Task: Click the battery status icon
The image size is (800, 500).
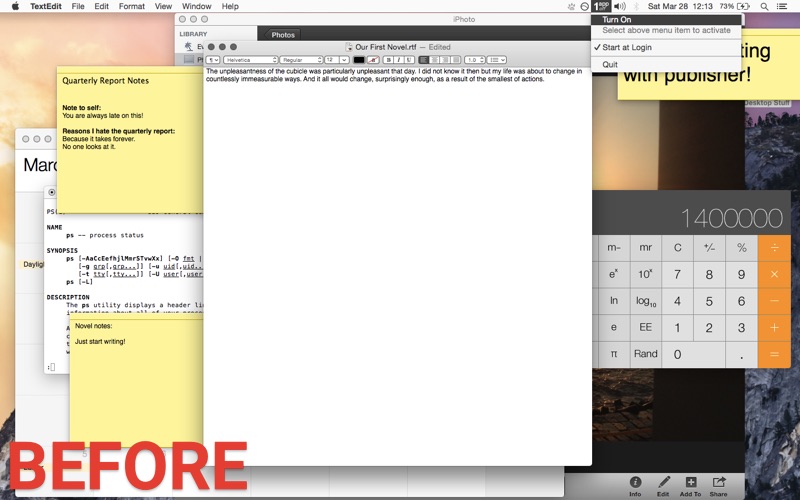Action: click(743, 6)
